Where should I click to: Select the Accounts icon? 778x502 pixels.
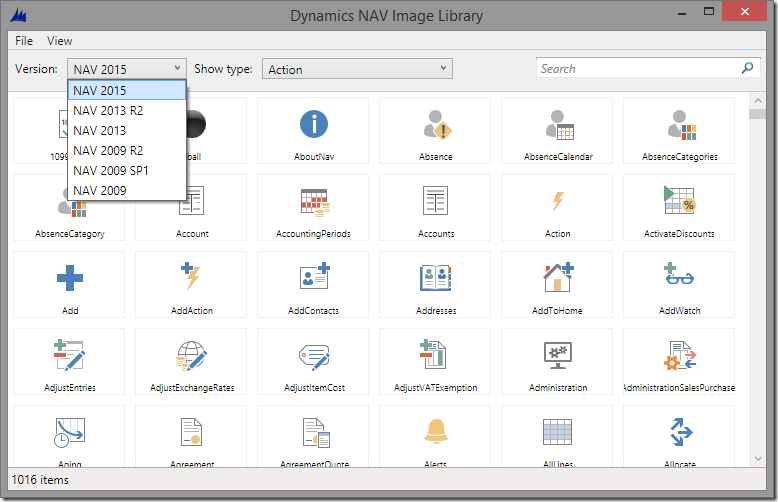coord(436,200)
